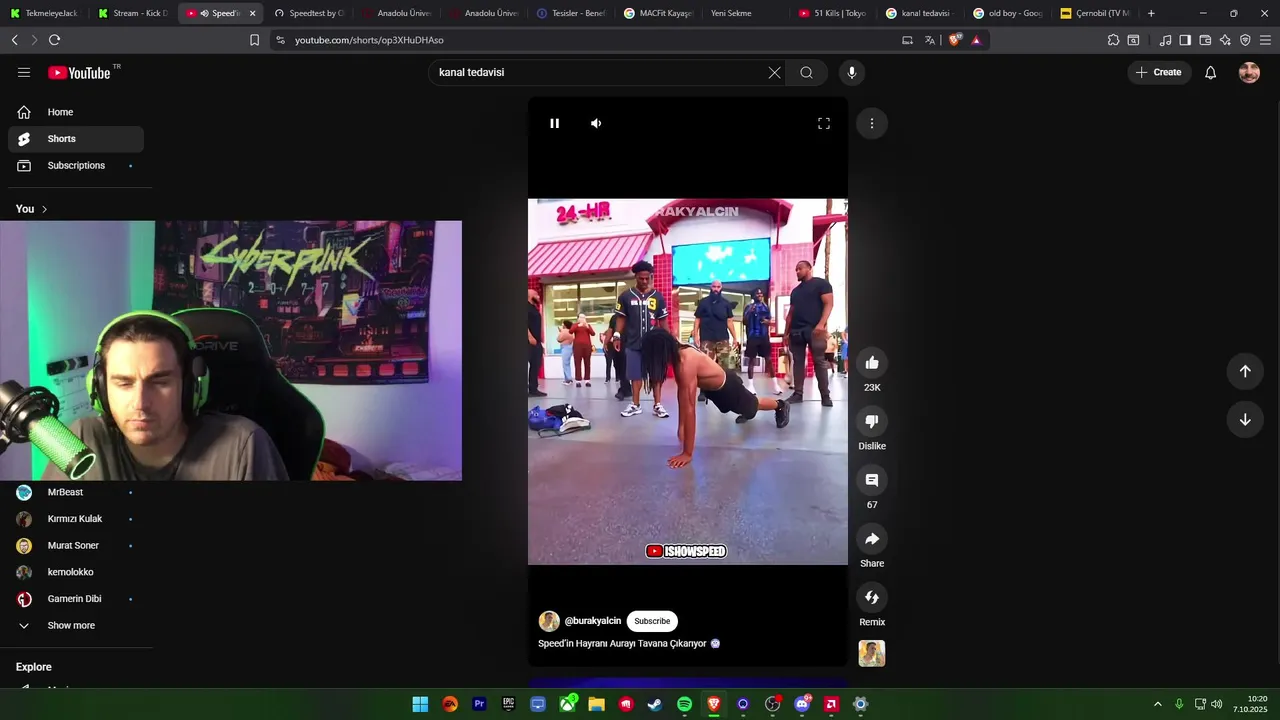Open Brave VPN shield icon
Viewport: 1280px width, 720px height.
(x=1245, y=40)
